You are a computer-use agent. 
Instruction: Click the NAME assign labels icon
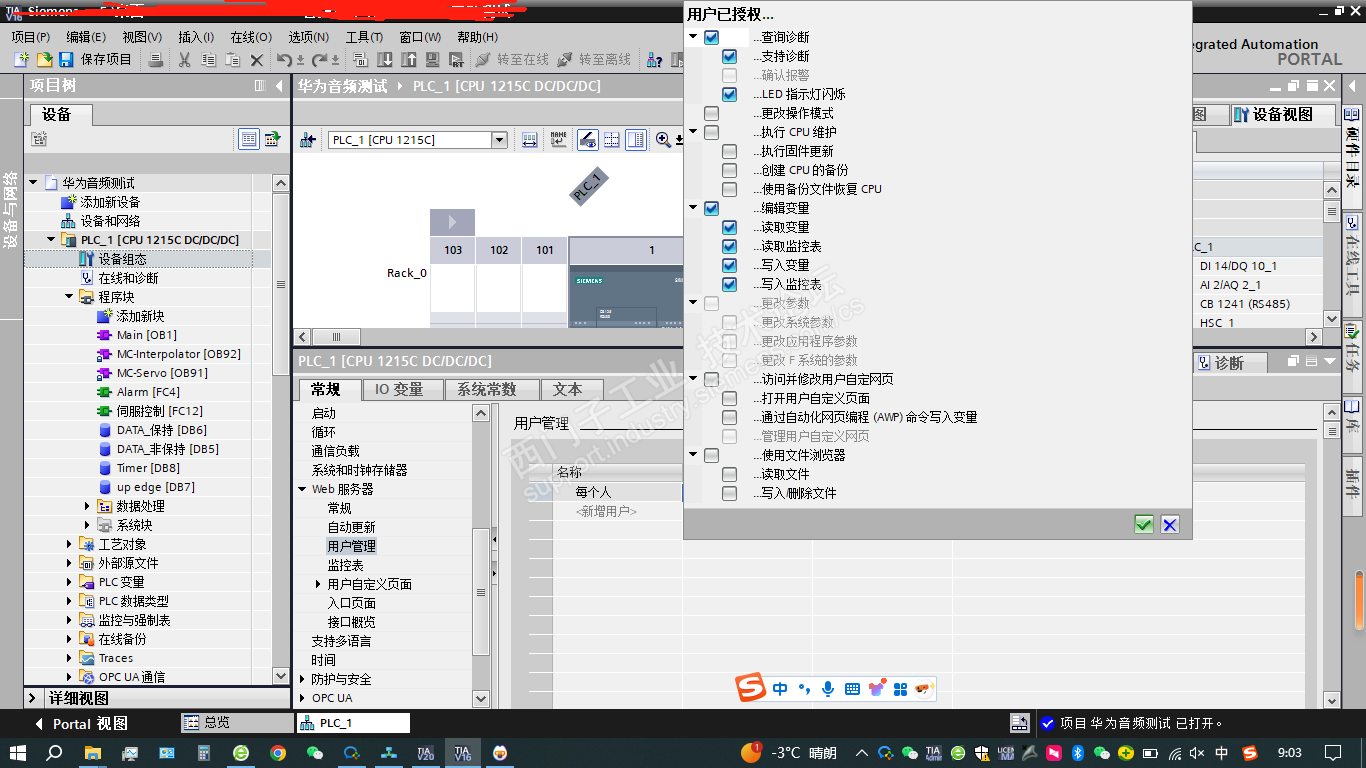coord(558,140)
